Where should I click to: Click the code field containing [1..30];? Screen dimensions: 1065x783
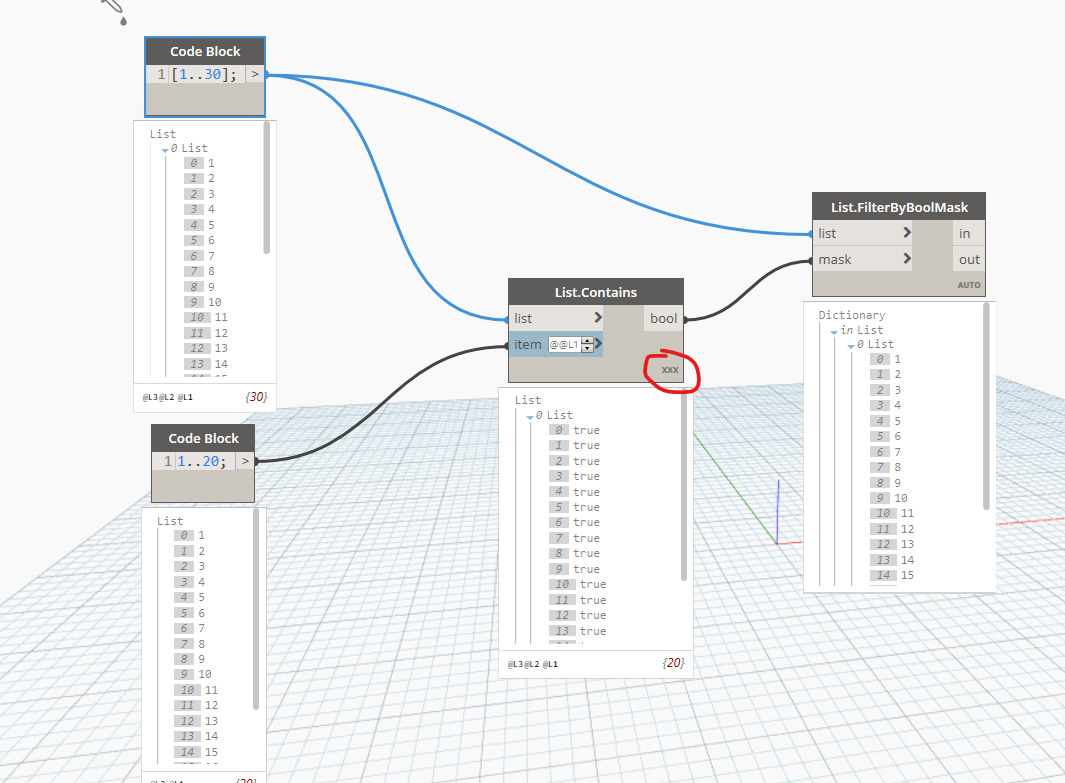click(x=204, y=74)
